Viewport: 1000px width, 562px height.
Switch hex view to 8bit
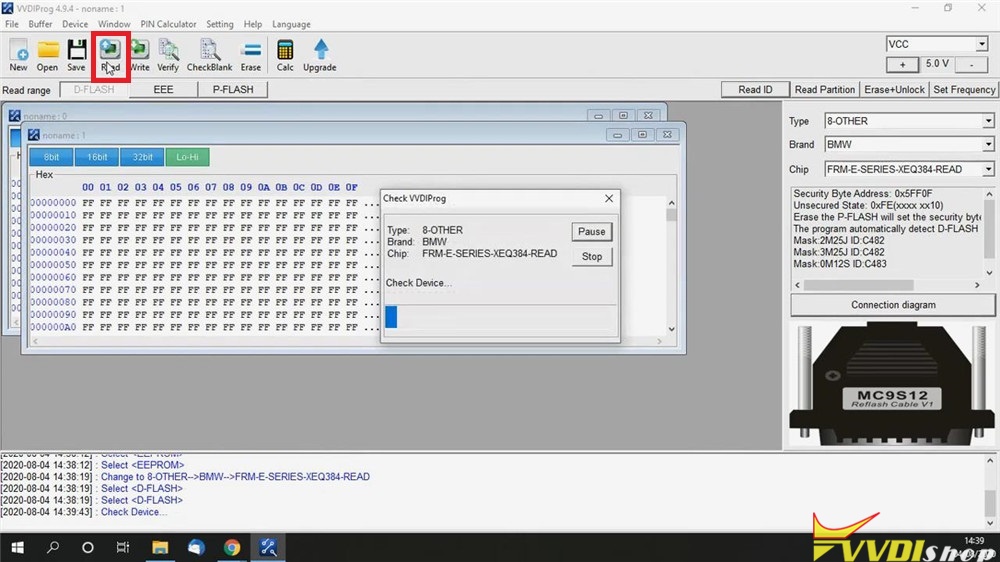51,157
